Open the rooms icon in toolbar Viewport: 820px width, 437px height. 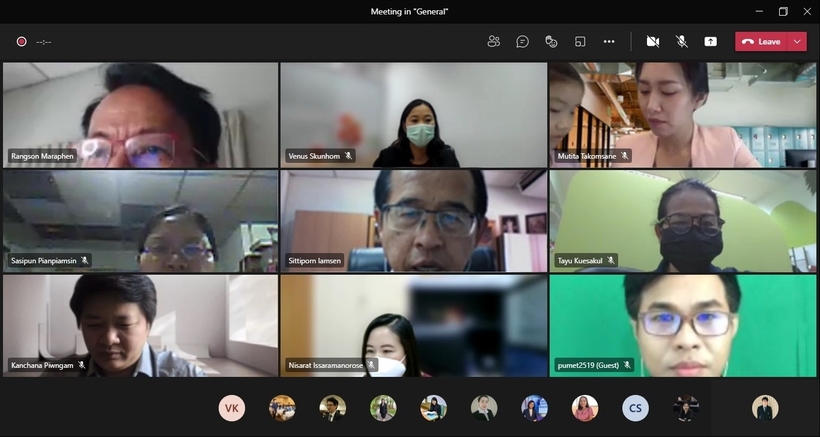click(x=580, y=42)
